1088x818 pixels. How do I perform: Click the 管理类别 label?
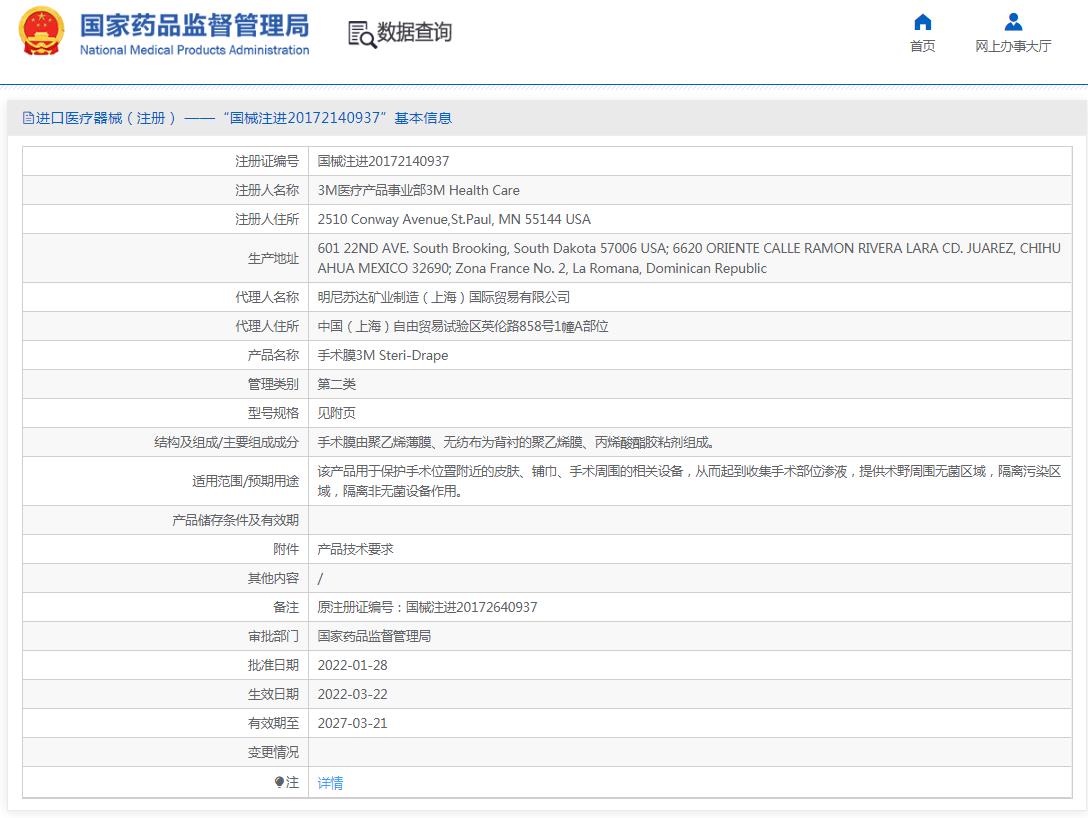[x=273, y=384]
